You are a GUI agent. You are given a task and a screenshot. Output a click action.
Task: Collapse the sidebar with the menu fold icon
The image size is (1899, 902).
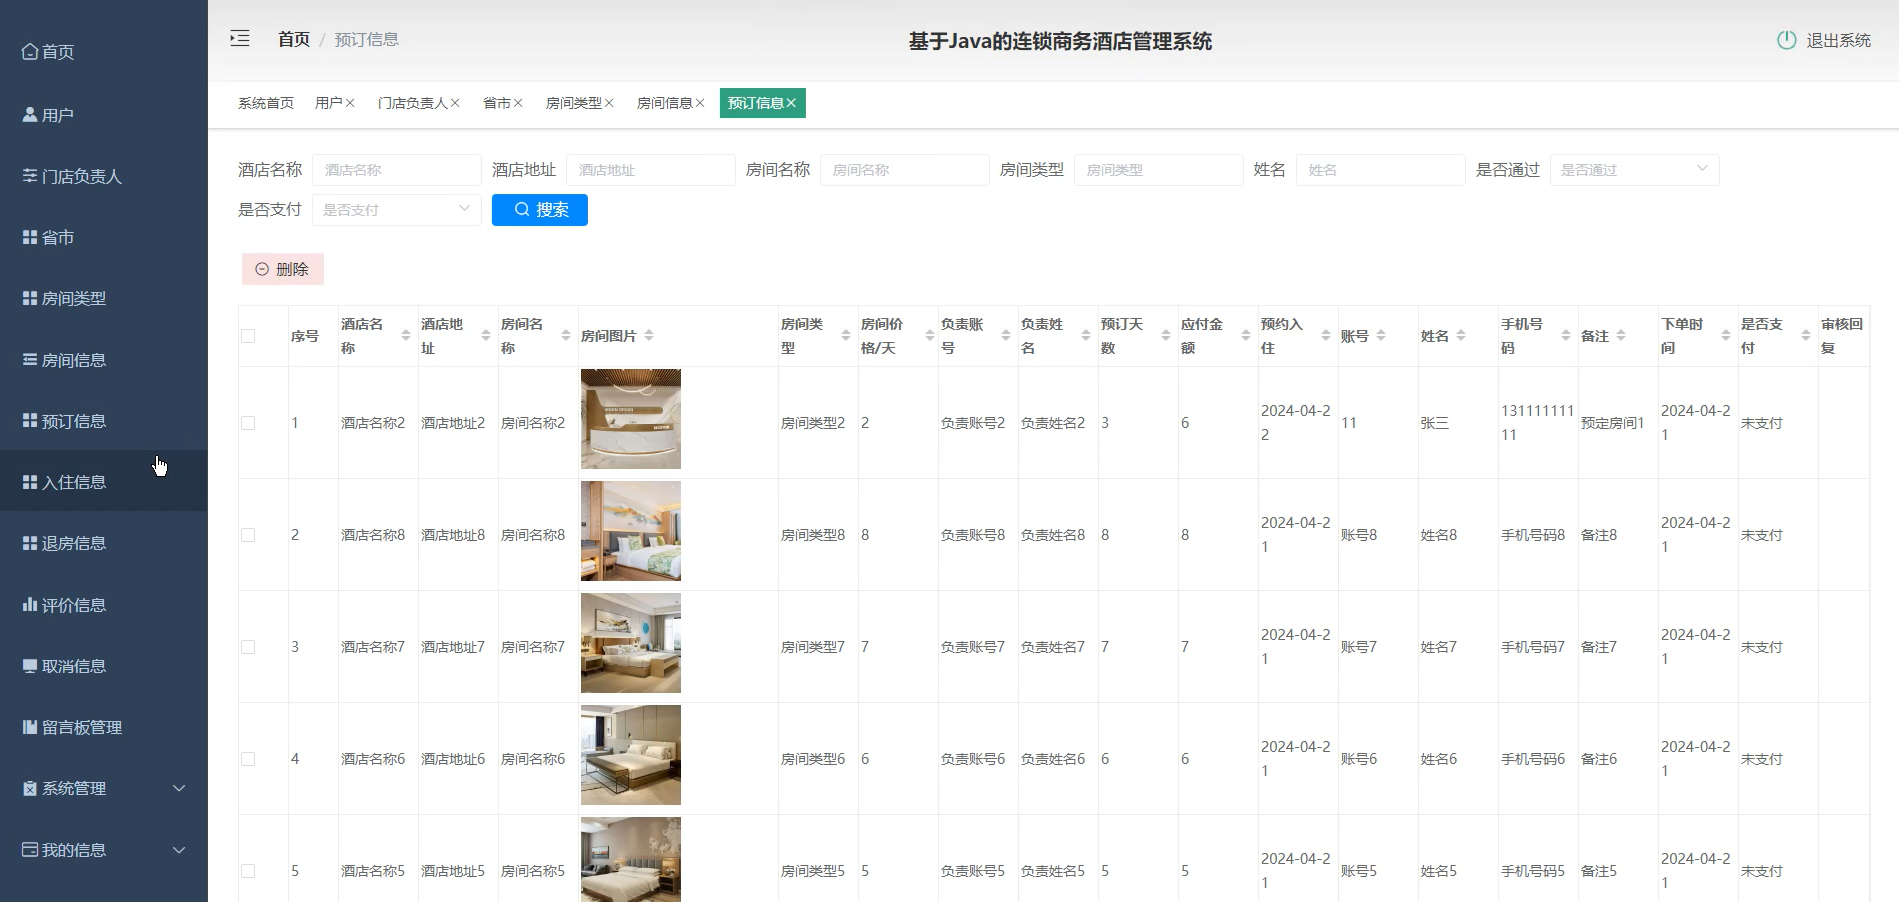pyautogui.click(x=240, y=39)
